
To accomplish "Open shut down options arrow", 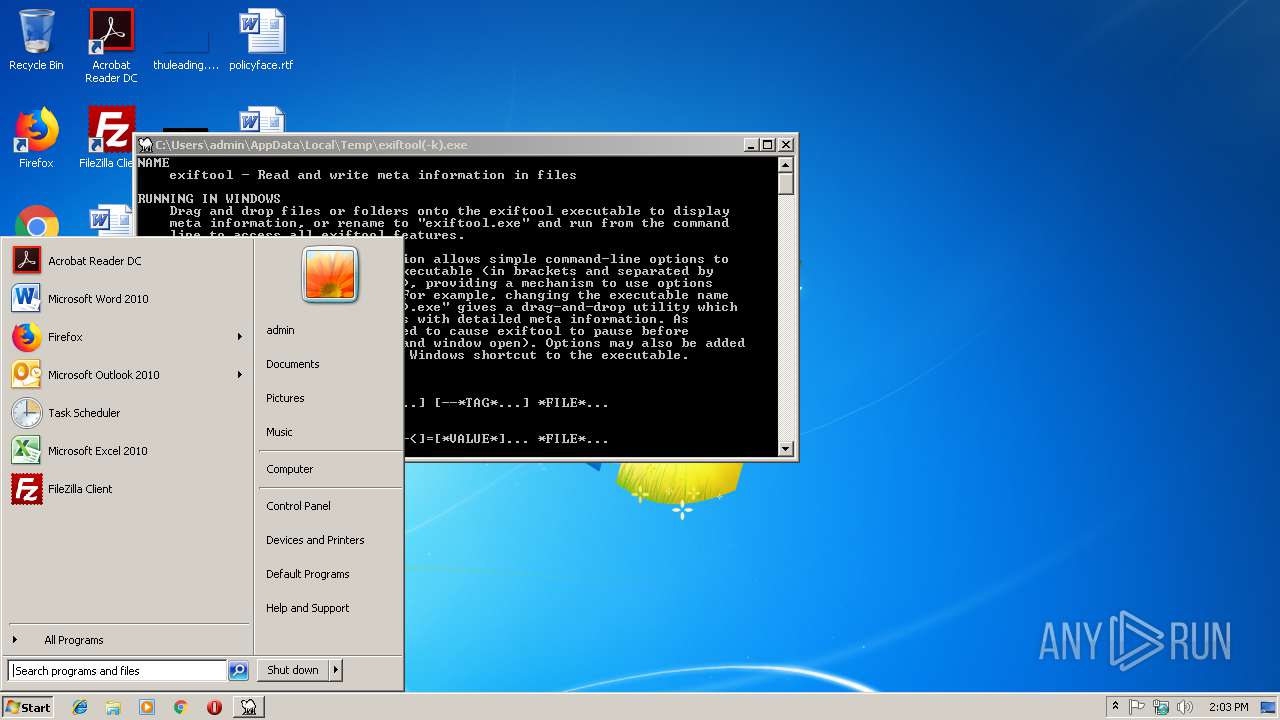I will [x=336, y=671].
